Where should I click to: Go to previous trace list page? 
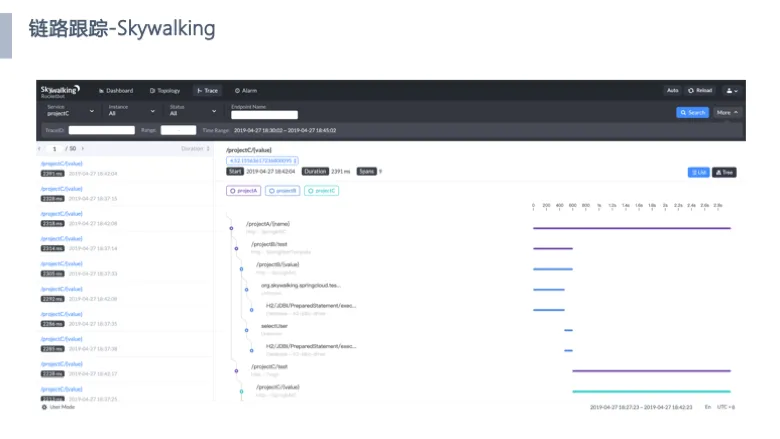39,149
